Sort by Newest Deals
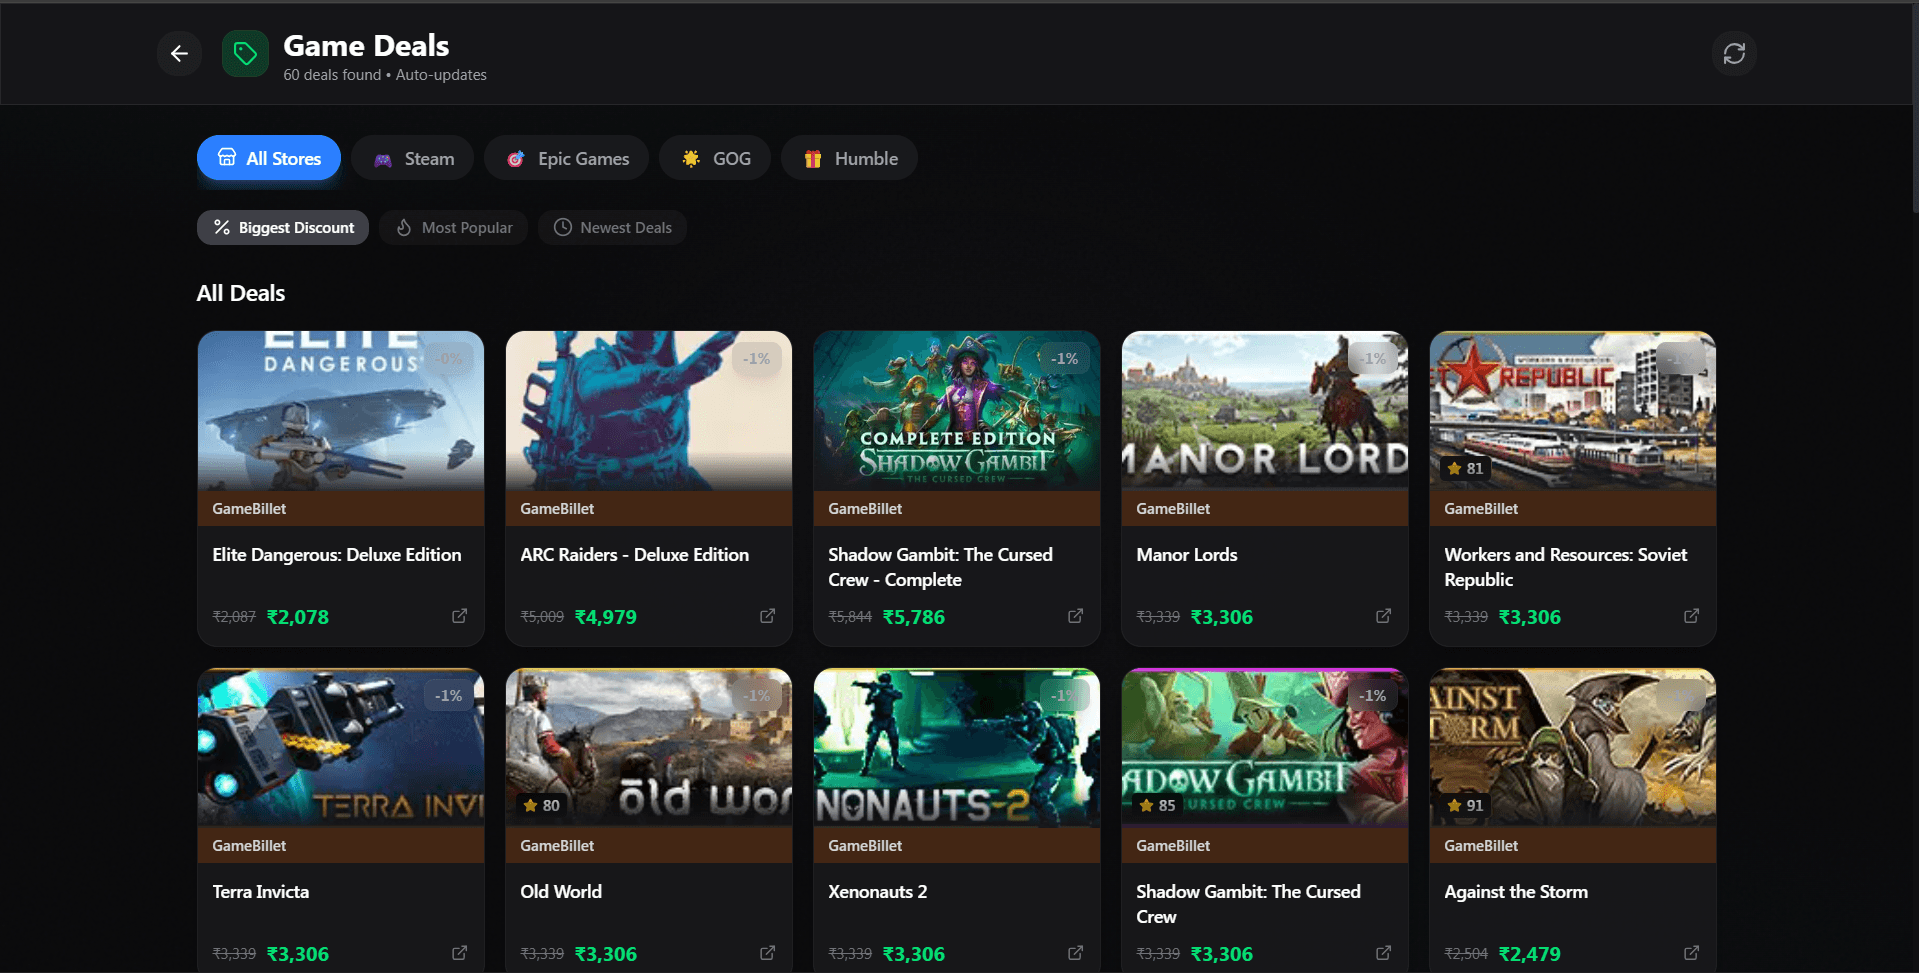 [612, 228]
